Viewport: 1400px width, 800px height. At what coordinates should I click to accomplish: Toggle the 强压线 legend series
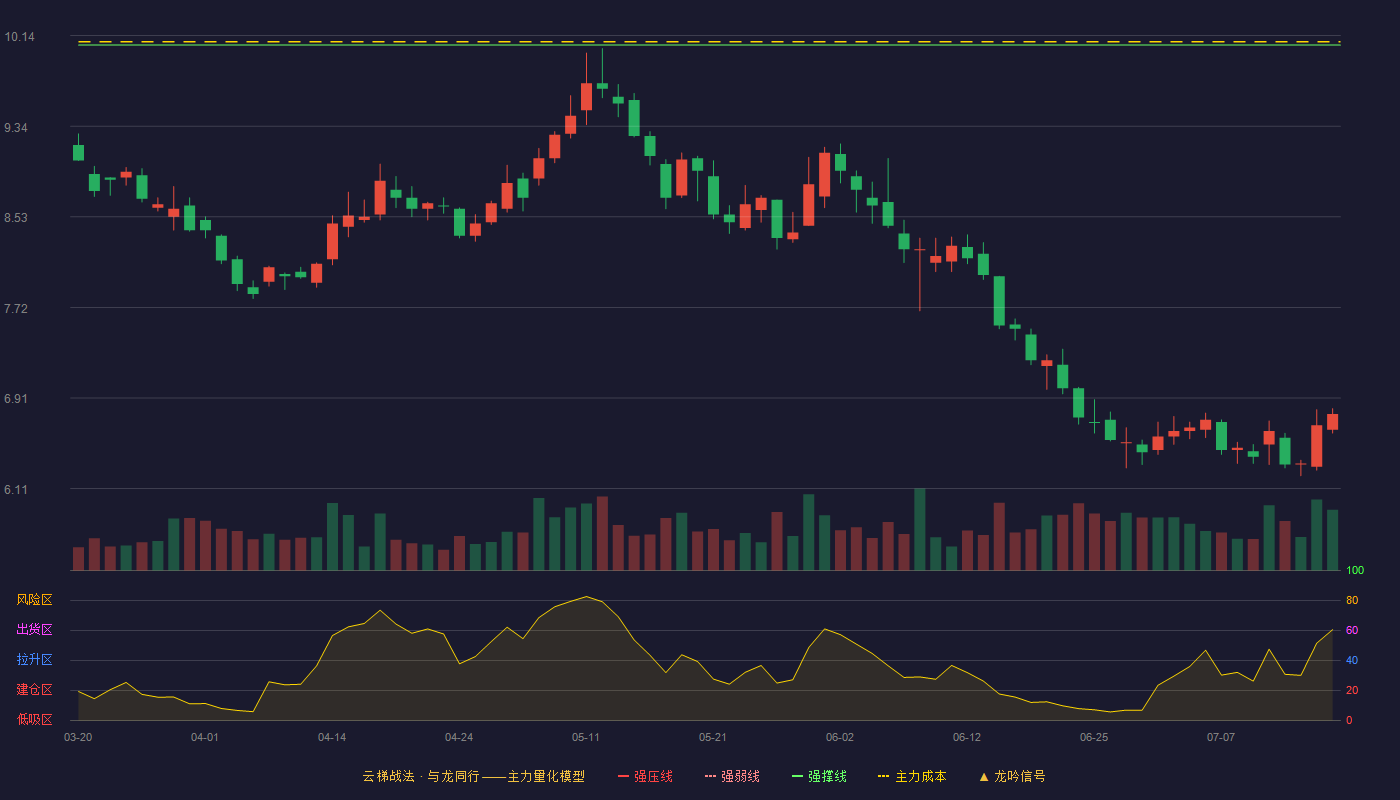pos(645,776)
